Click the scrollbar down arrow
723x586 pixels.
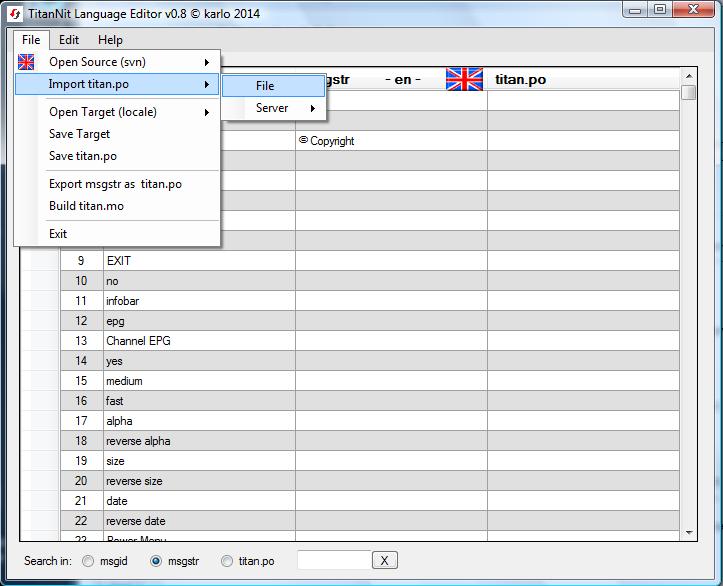coord(689,534)
